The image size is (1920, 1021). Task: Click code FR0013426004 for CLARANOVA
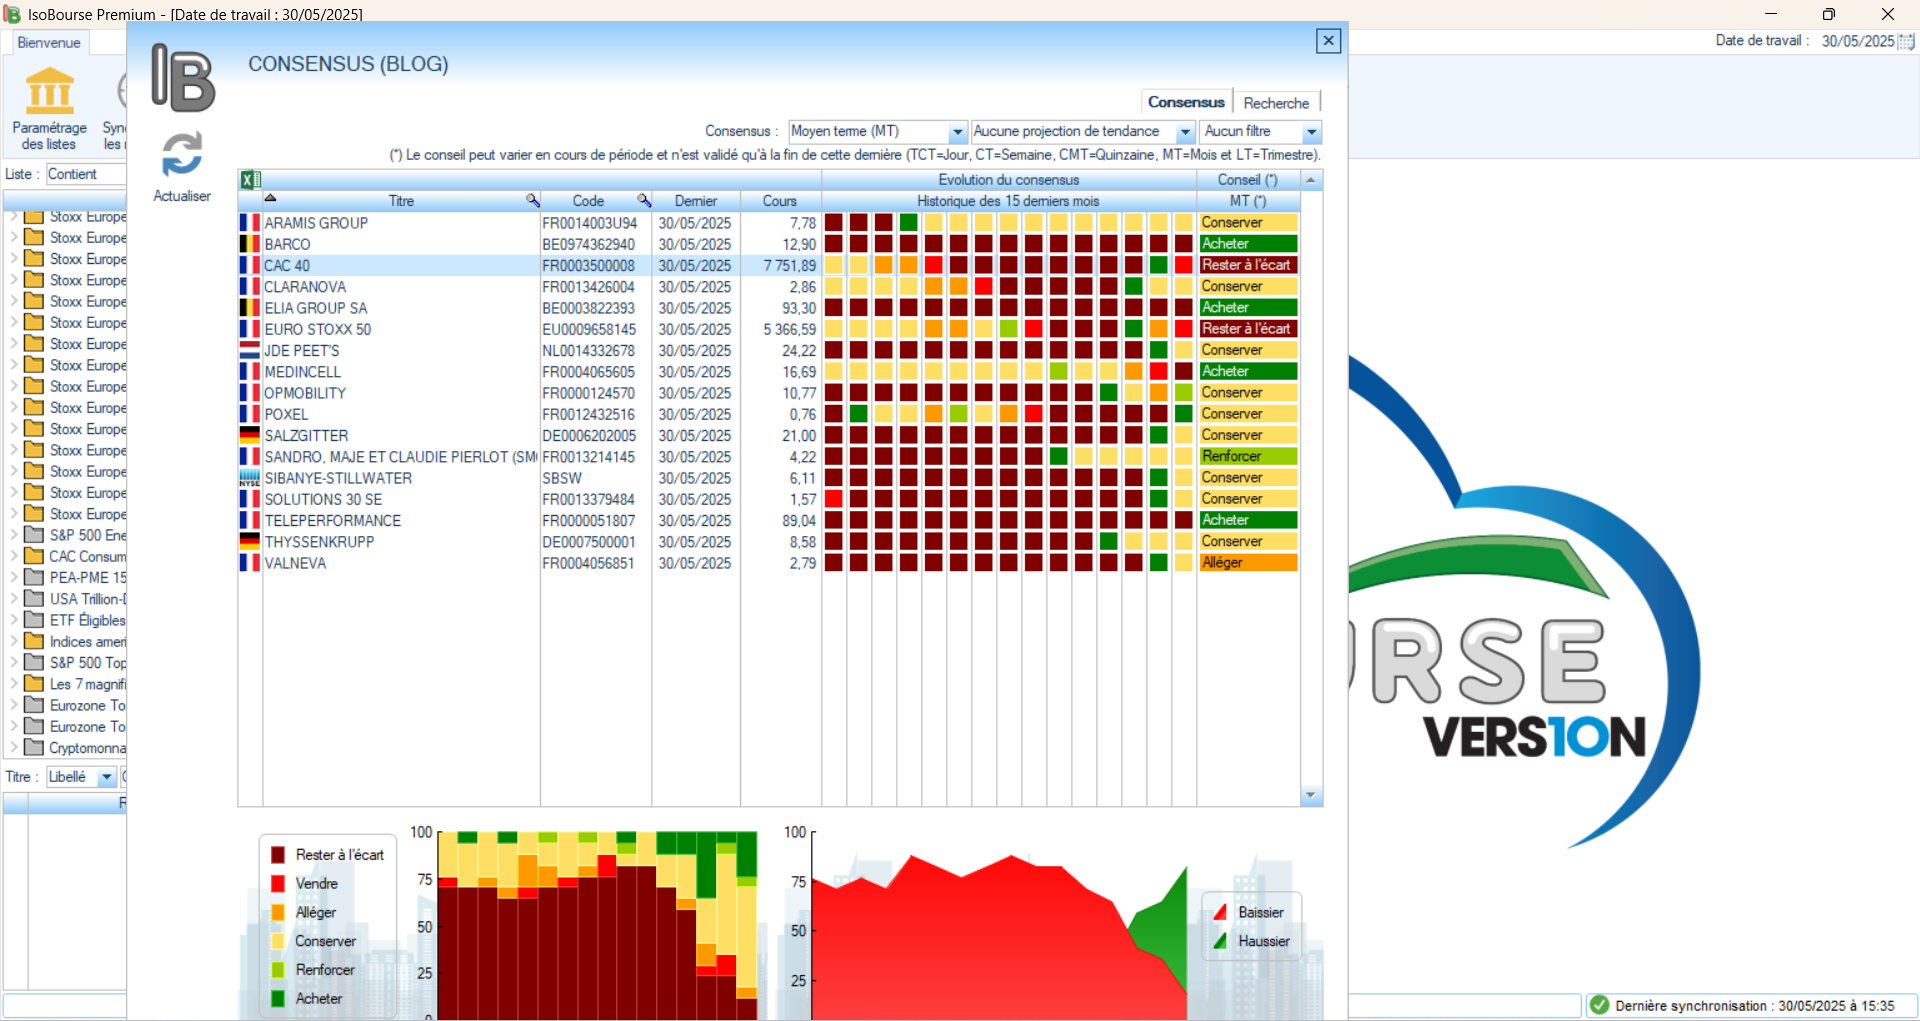pos(588,287)
